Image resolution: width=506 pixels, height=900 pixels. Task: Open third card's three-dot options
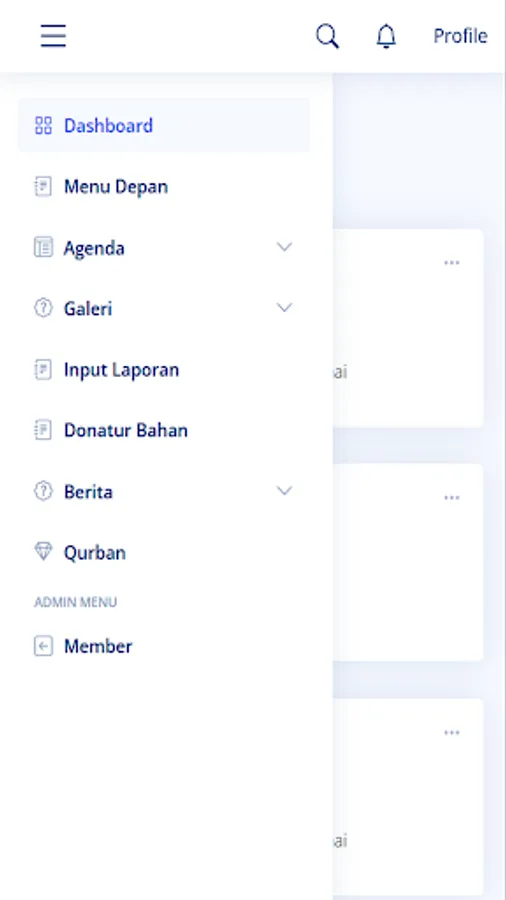coord(452,732)
